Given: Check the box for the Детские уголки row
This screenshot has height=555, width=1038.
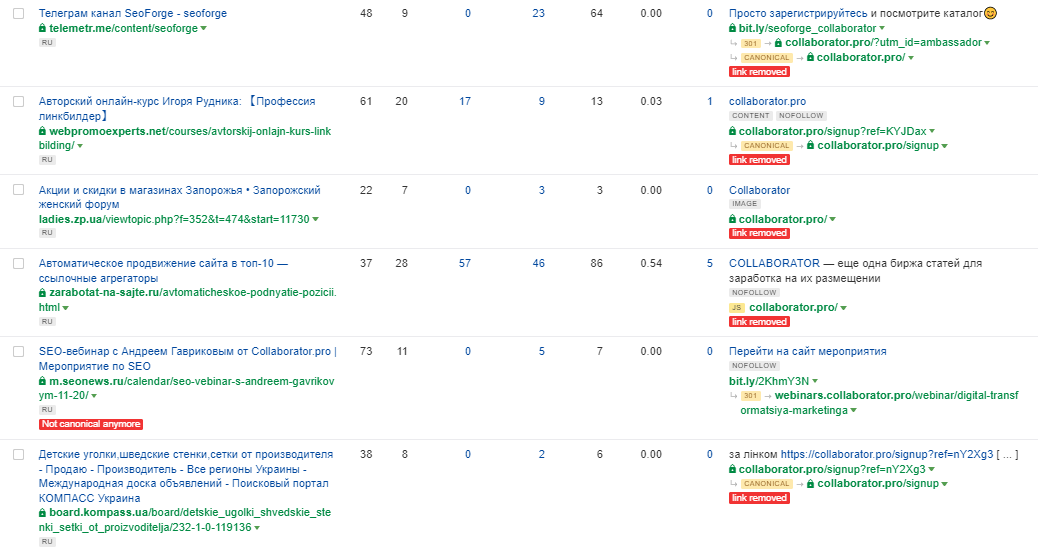Looking at the screenshot, I should pos(18,455).
